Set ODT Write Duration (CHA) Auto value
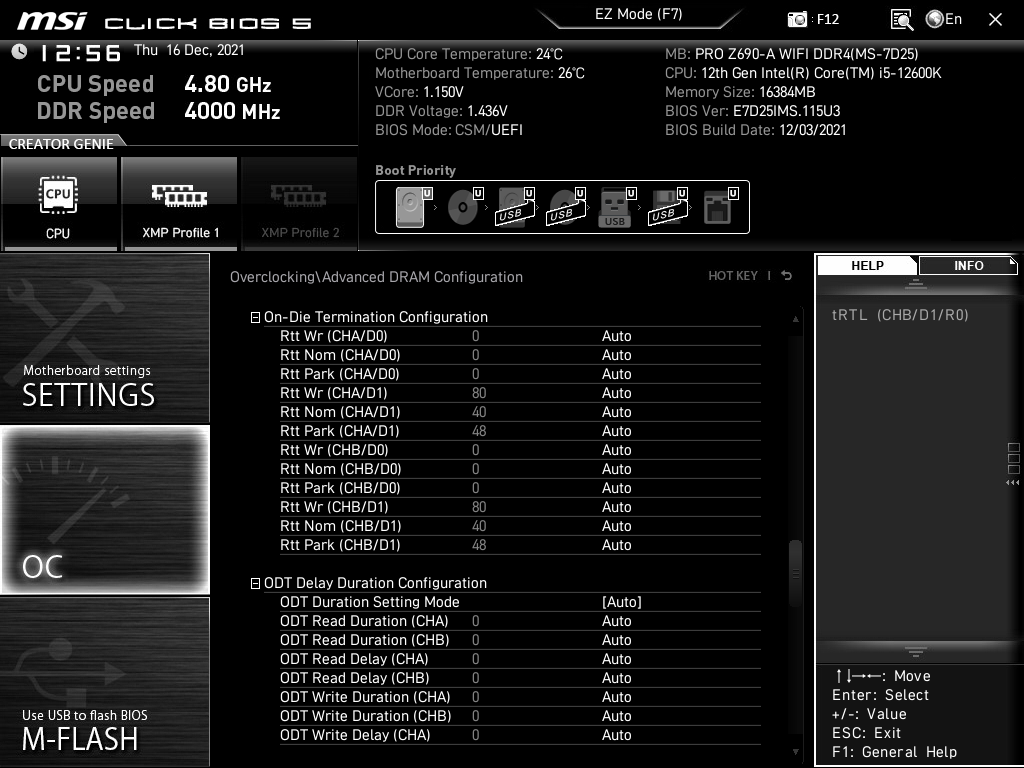Screen dimensions: 1024x768 coord(616,697)
